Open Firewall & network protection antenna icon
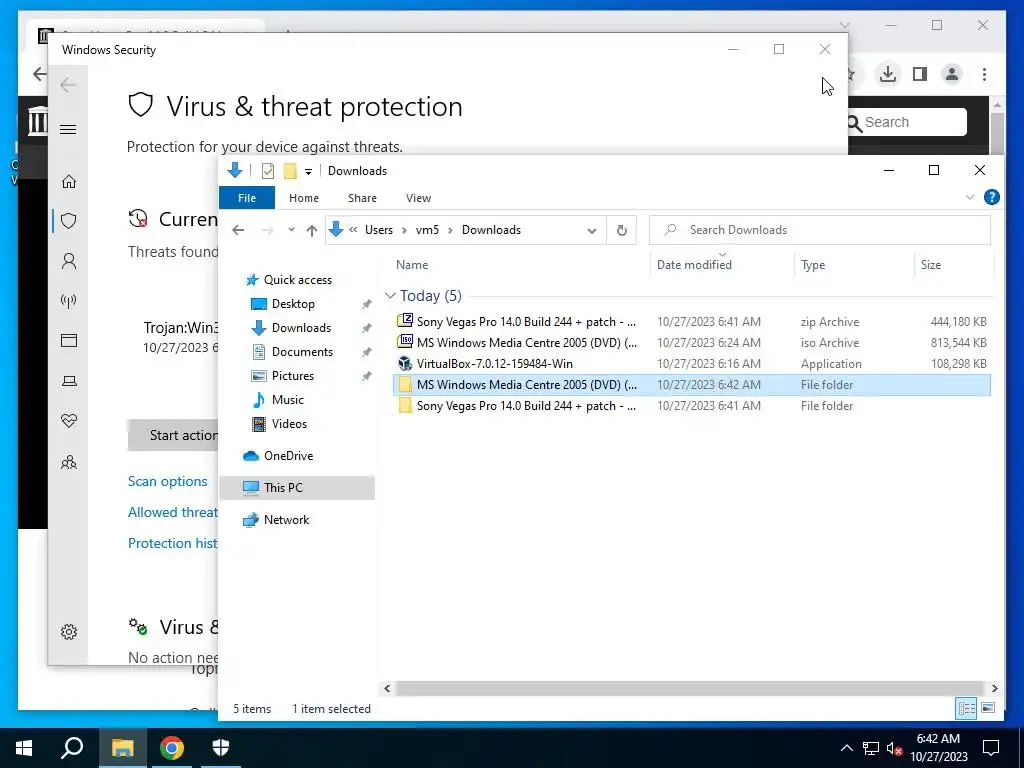1024x768 pixels. [69, 300]
